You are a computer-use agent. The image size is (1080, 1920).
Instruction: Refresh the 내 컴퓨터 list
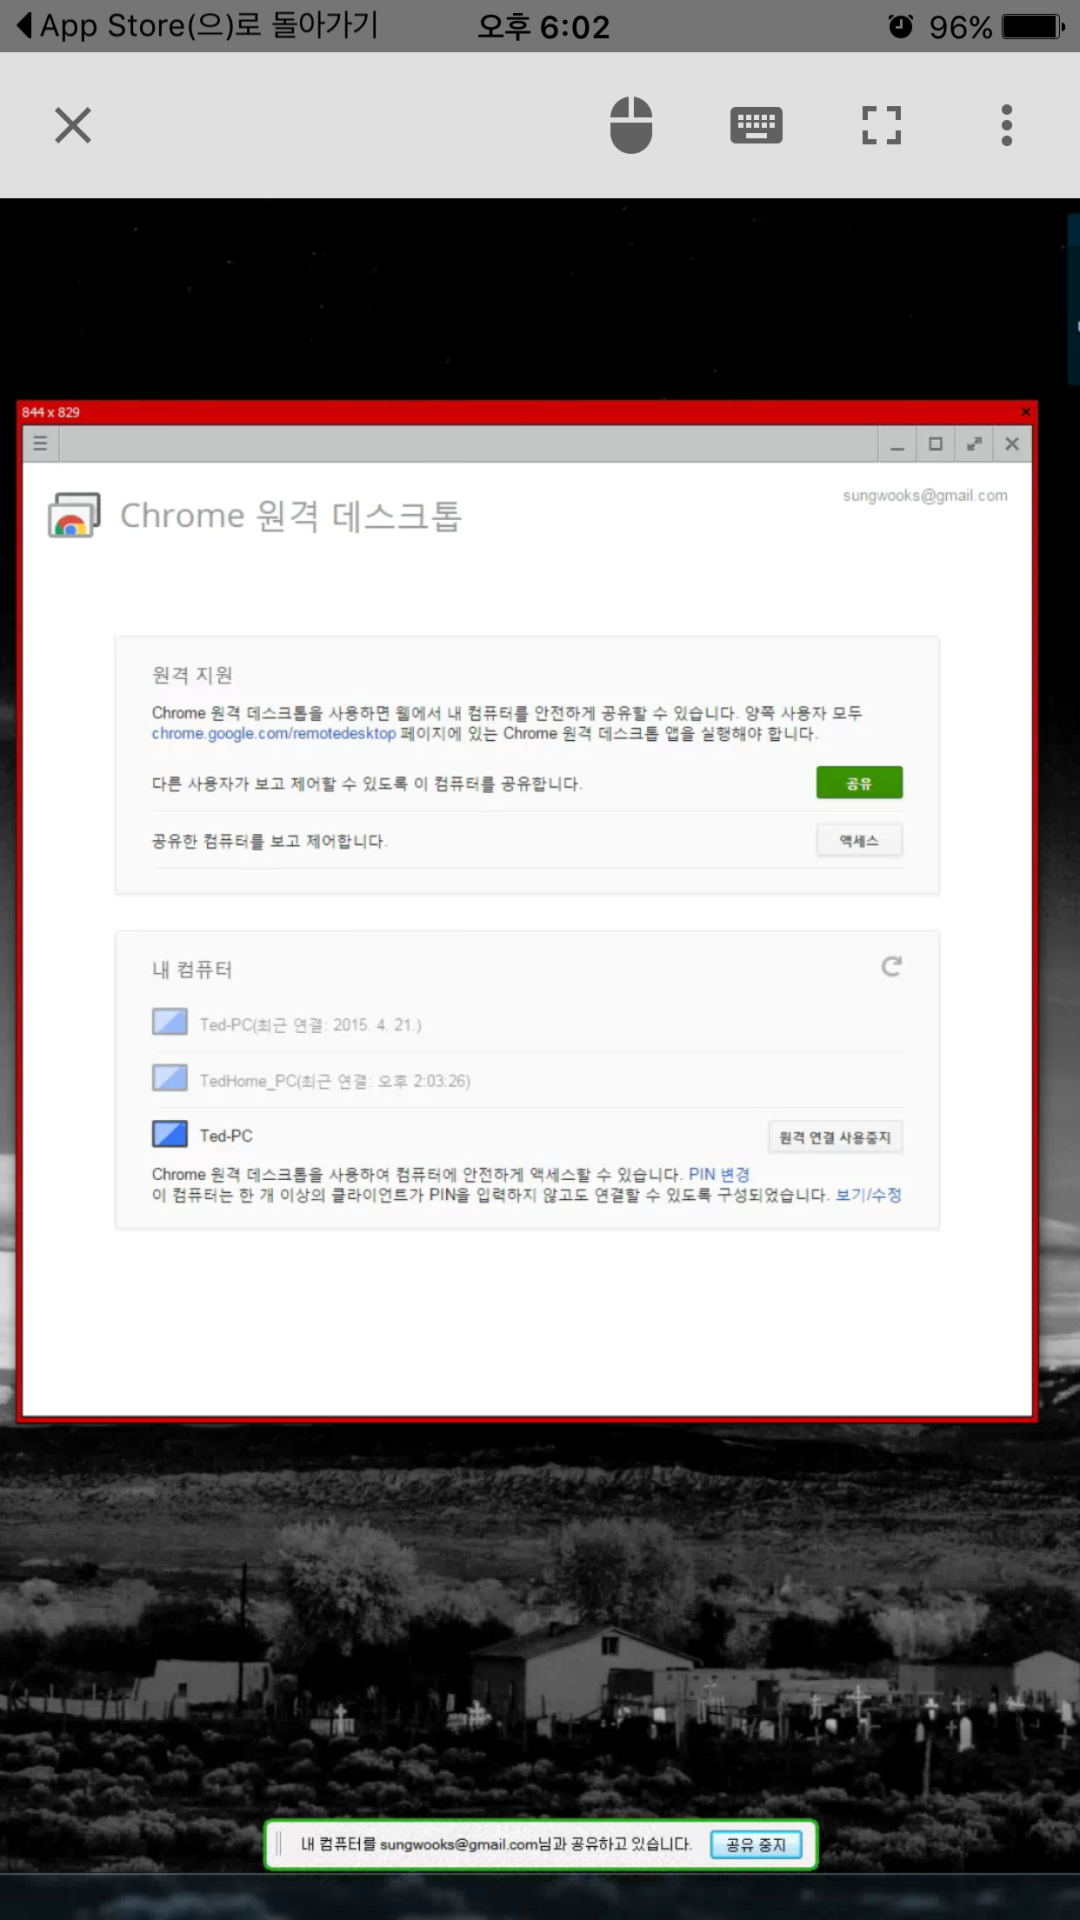click(891, 966)
